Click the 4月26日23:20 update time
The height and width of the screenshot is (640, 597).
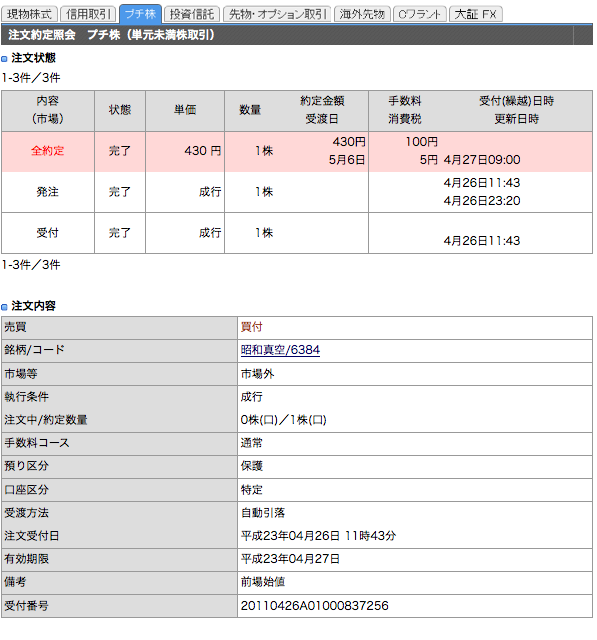pyautogui.click(x=482, y=200)
